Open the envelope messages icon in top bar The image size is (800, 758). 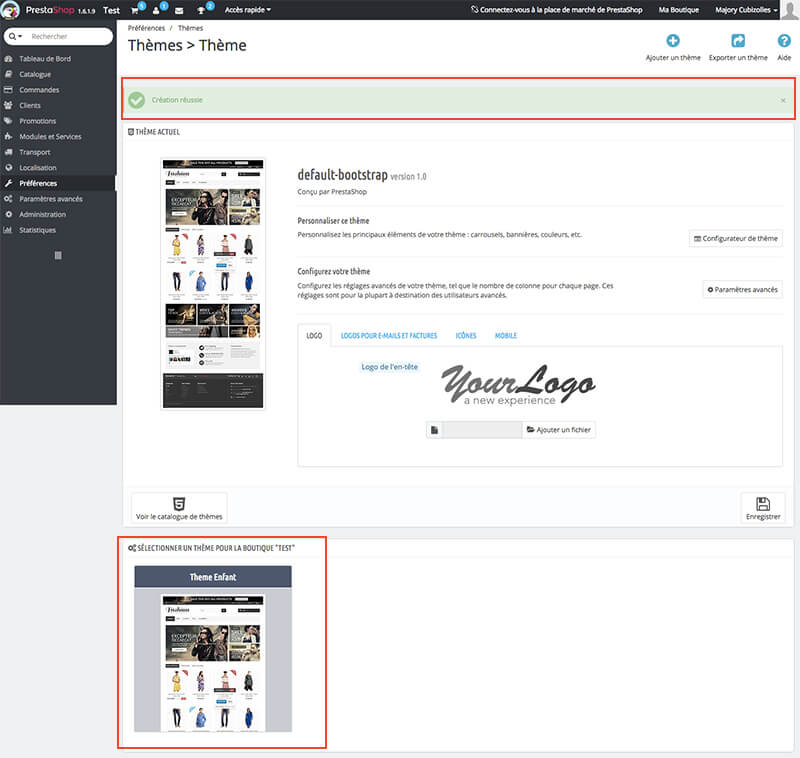(179, 10)
